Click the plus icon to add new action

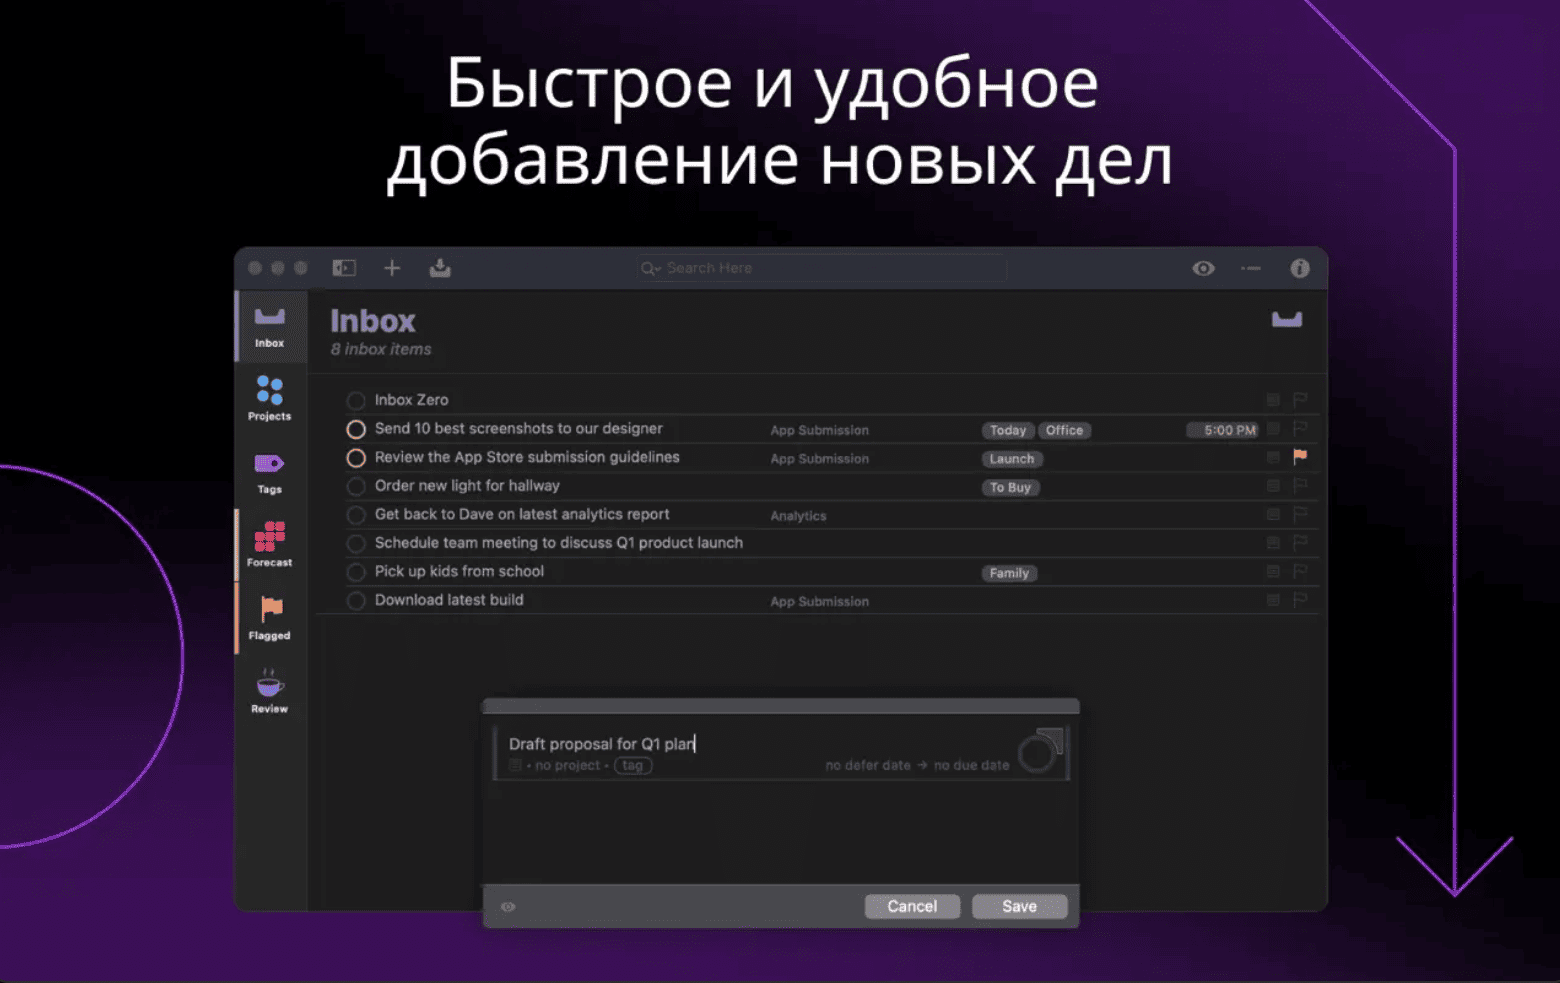click(392, 268)
